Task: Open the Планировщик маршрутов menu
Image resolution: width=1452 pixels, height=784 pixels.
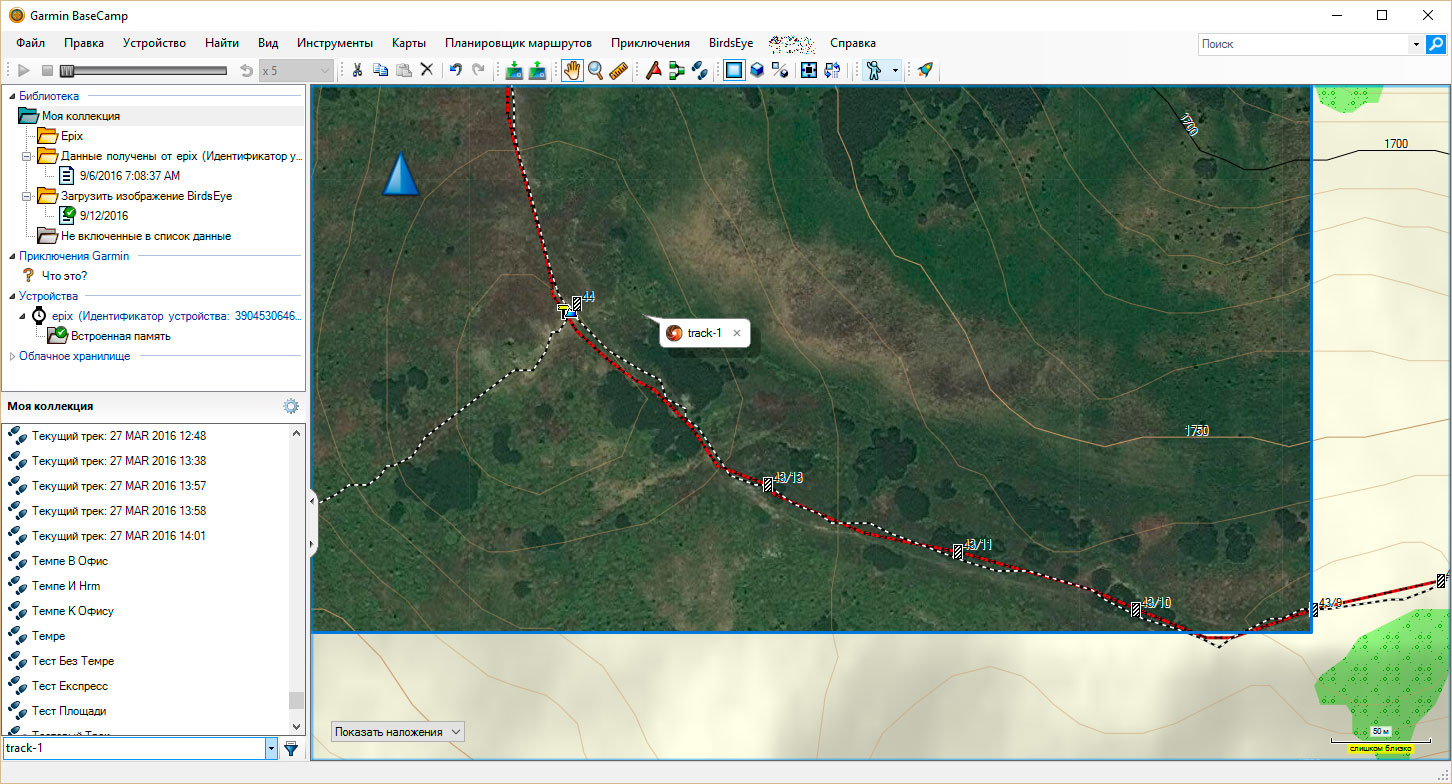Action: click(518, 43)
